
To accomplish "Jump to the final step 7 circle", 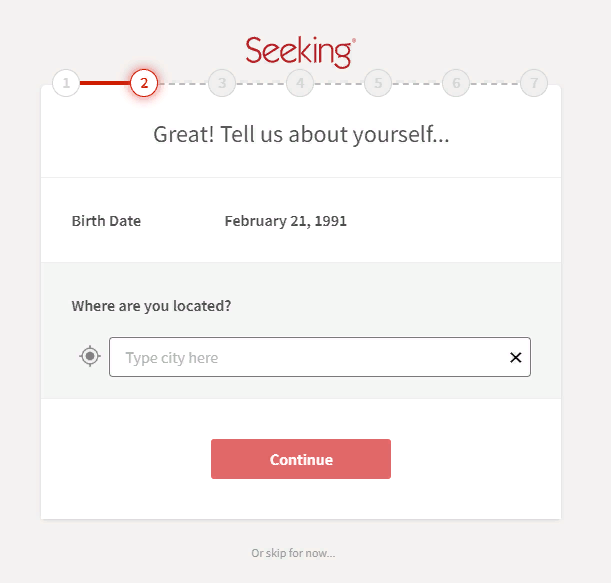I will [534, 83].
